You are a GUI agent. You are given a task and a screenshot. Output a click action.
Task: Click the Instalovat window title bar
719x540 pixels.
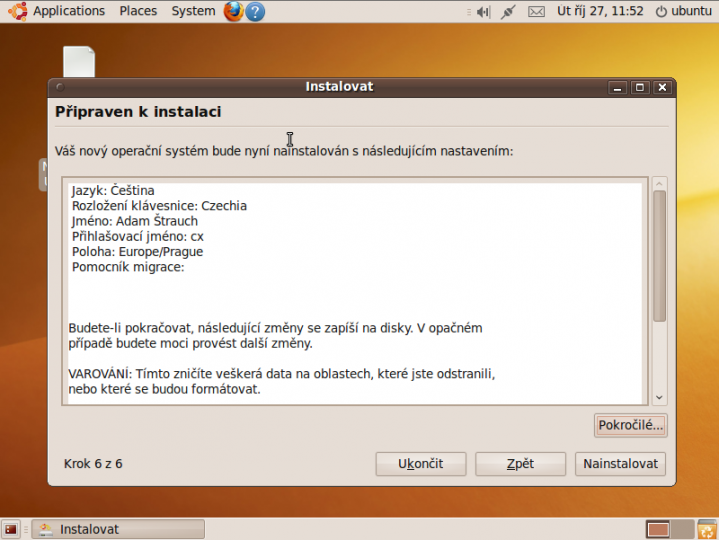339,87
